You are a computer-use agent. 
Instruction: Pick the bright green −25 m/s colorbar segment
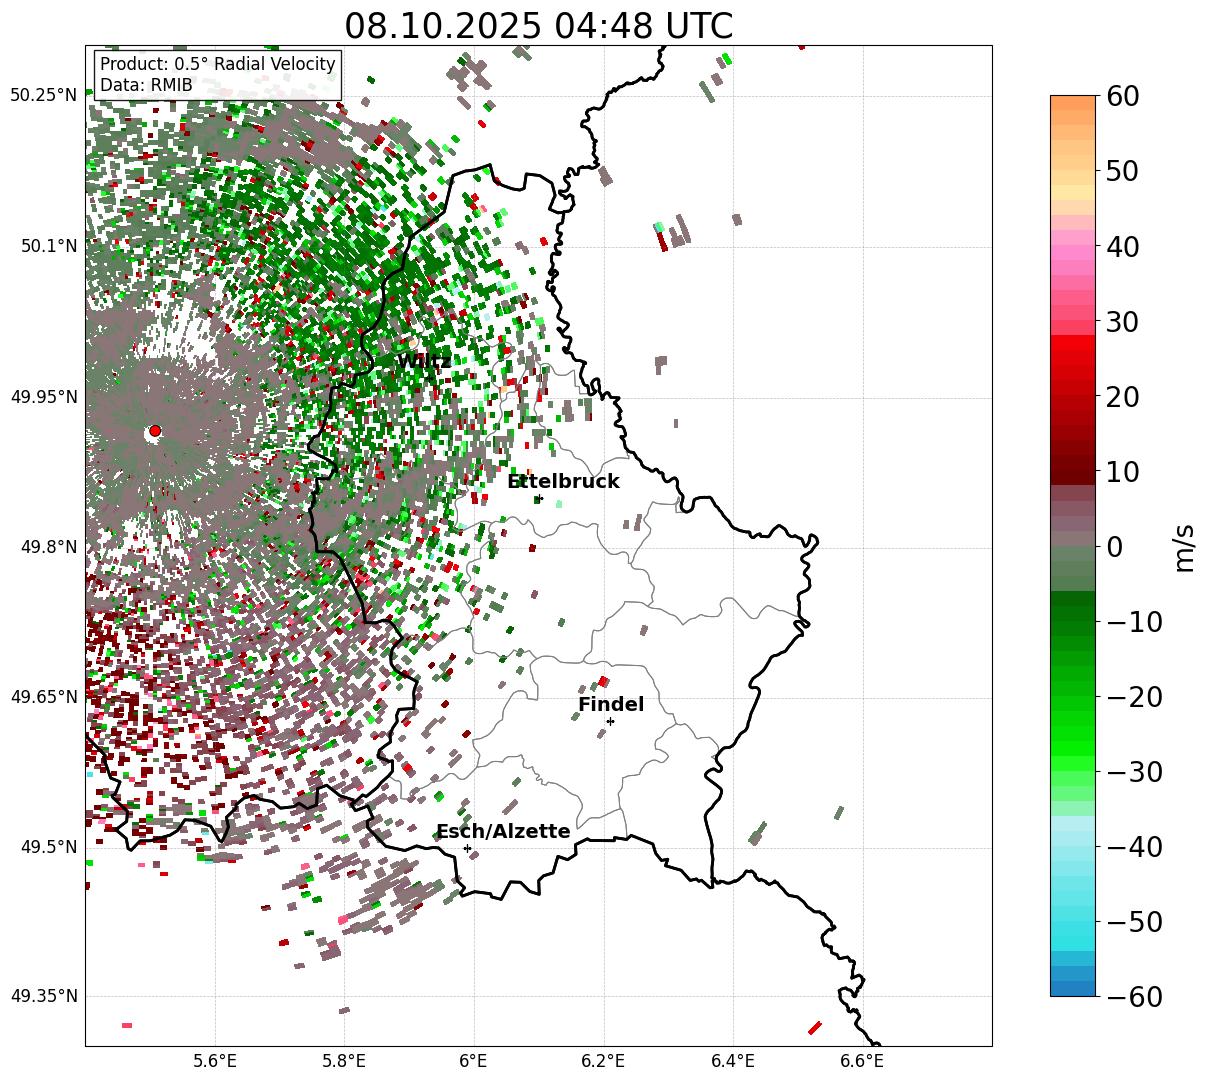(1073, 734)
